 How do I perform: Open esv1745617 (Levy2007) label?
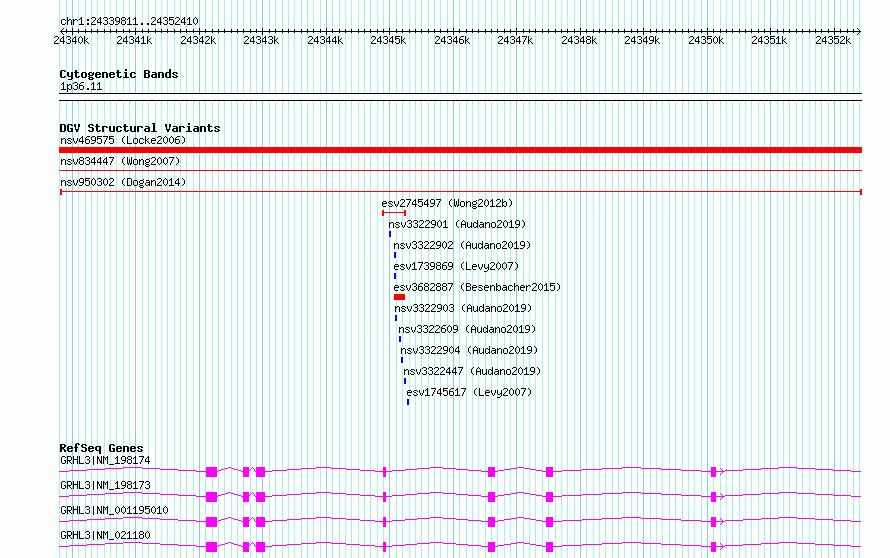coord(469,392)
